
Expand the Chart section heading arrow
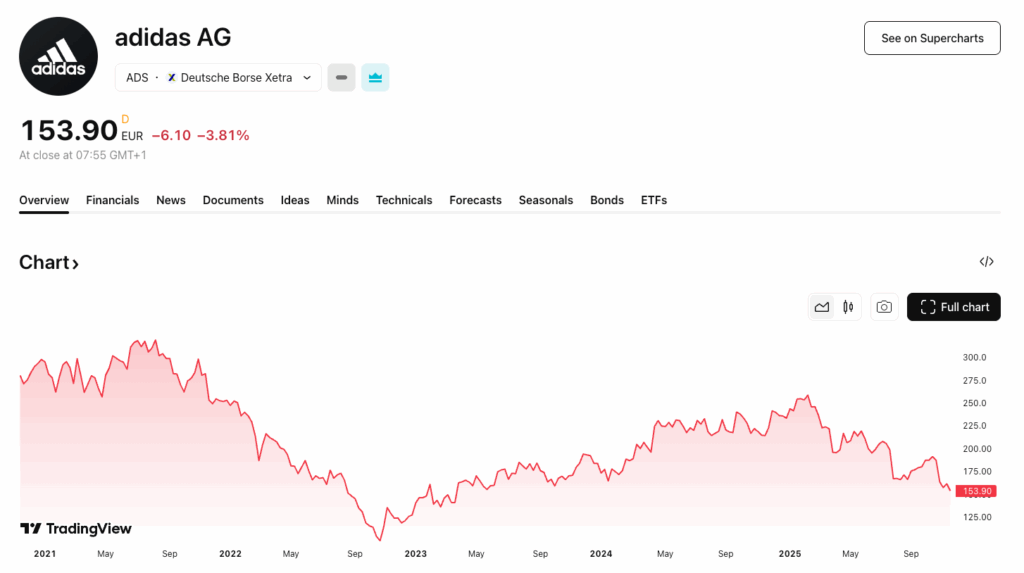coord(75,264)
